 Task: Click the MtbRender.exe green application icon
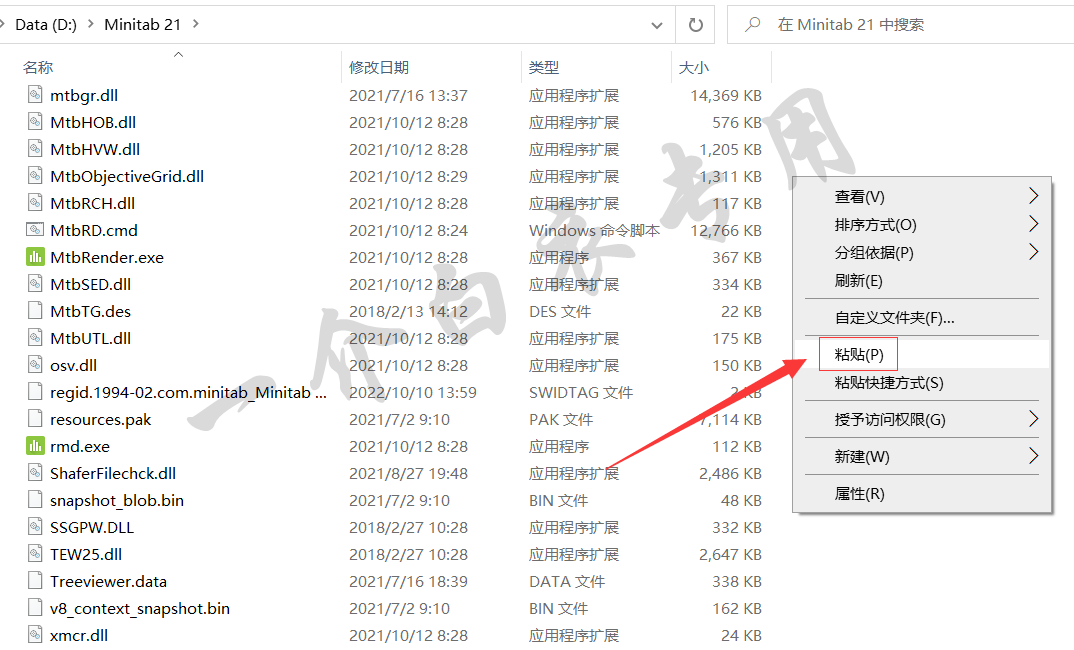35,257
